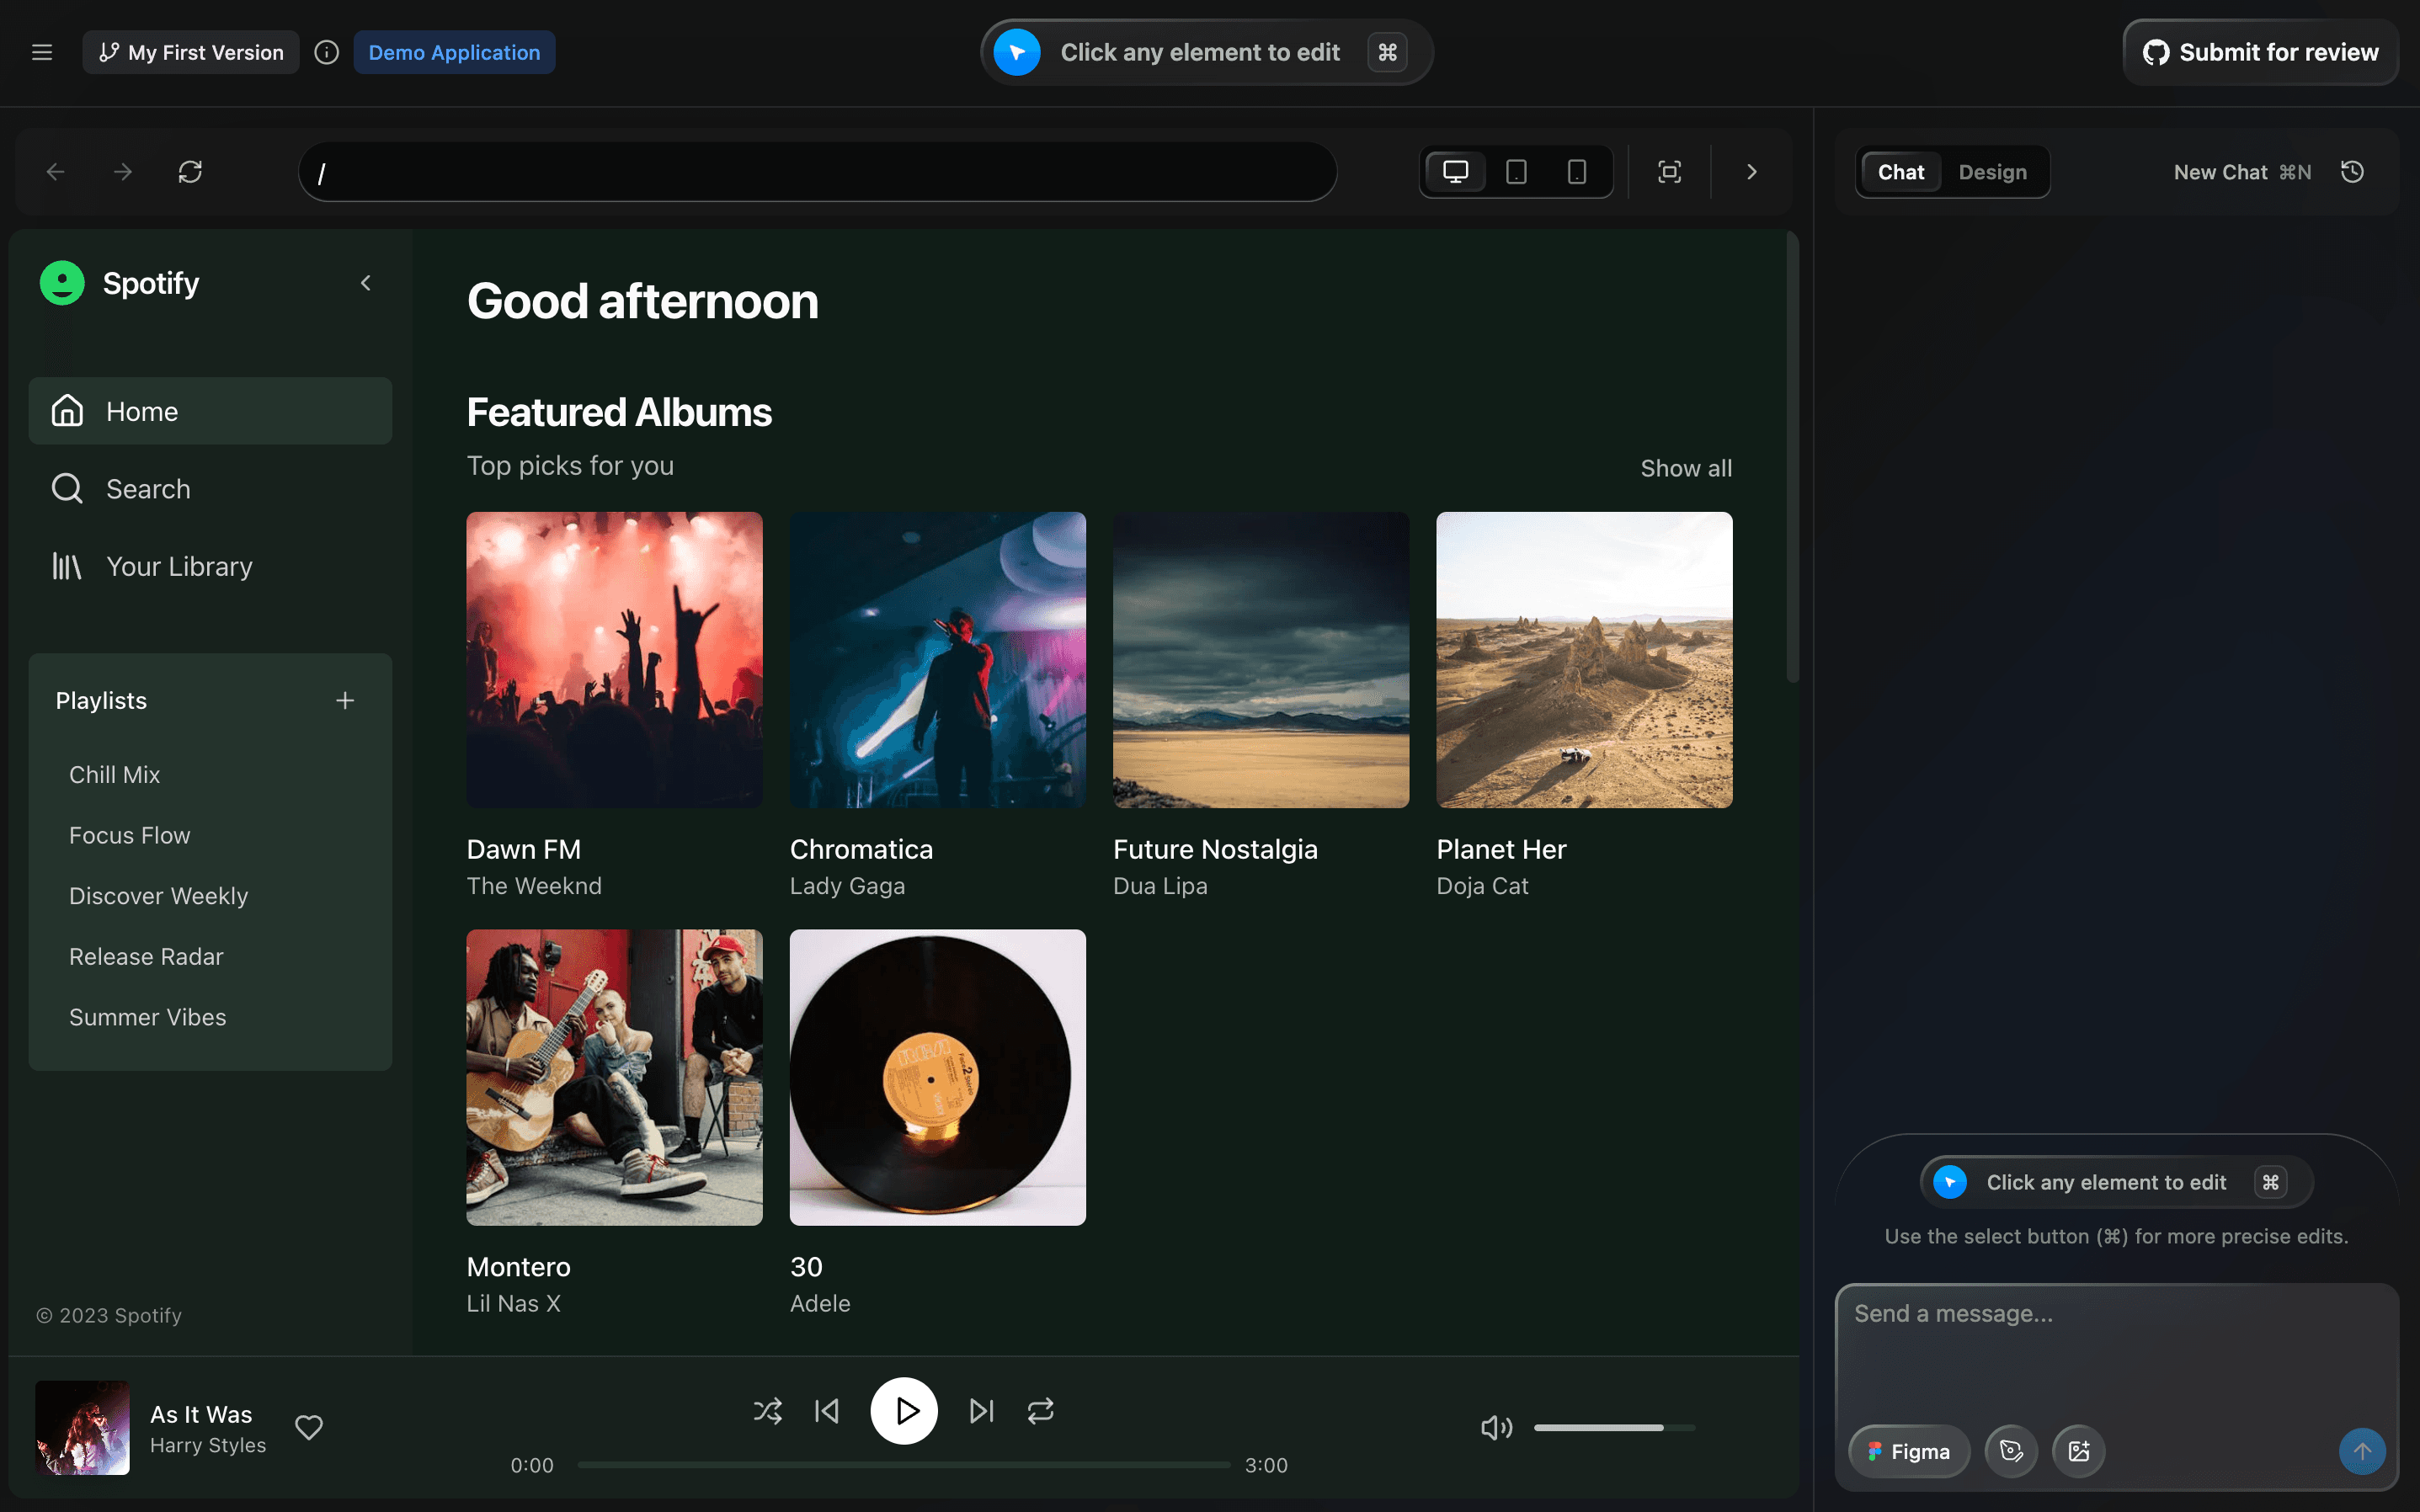The image size is (2420, 1512).
Task: Collapse the Spotify sidebar
Action: (366, 283)
